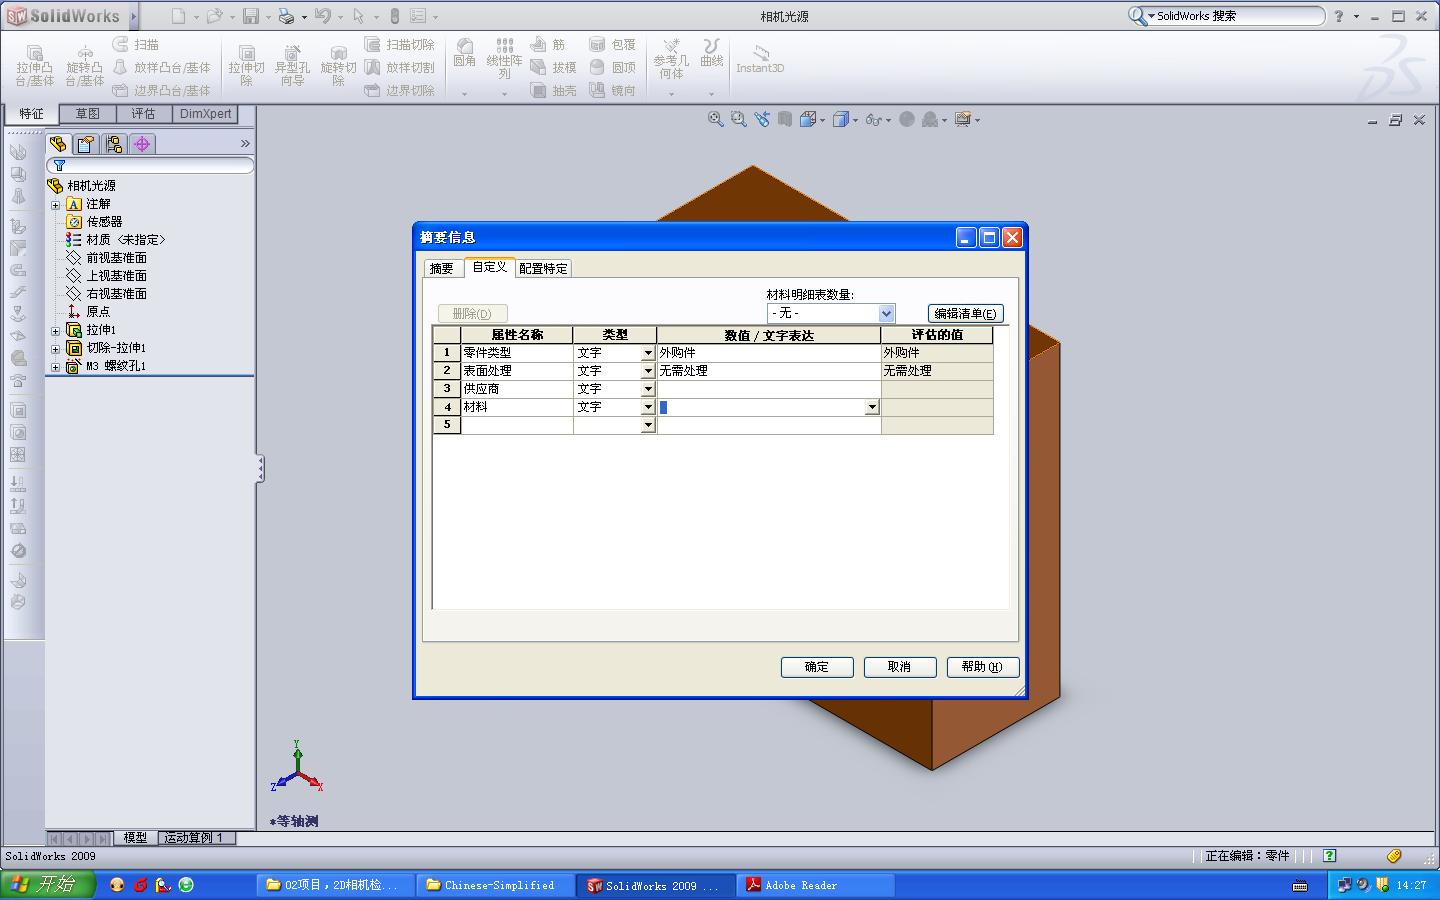Viewport: 1440px width, 900px height.
Task: Switch to the 特征 ribbon tab
Action: (x=32, y=114)
